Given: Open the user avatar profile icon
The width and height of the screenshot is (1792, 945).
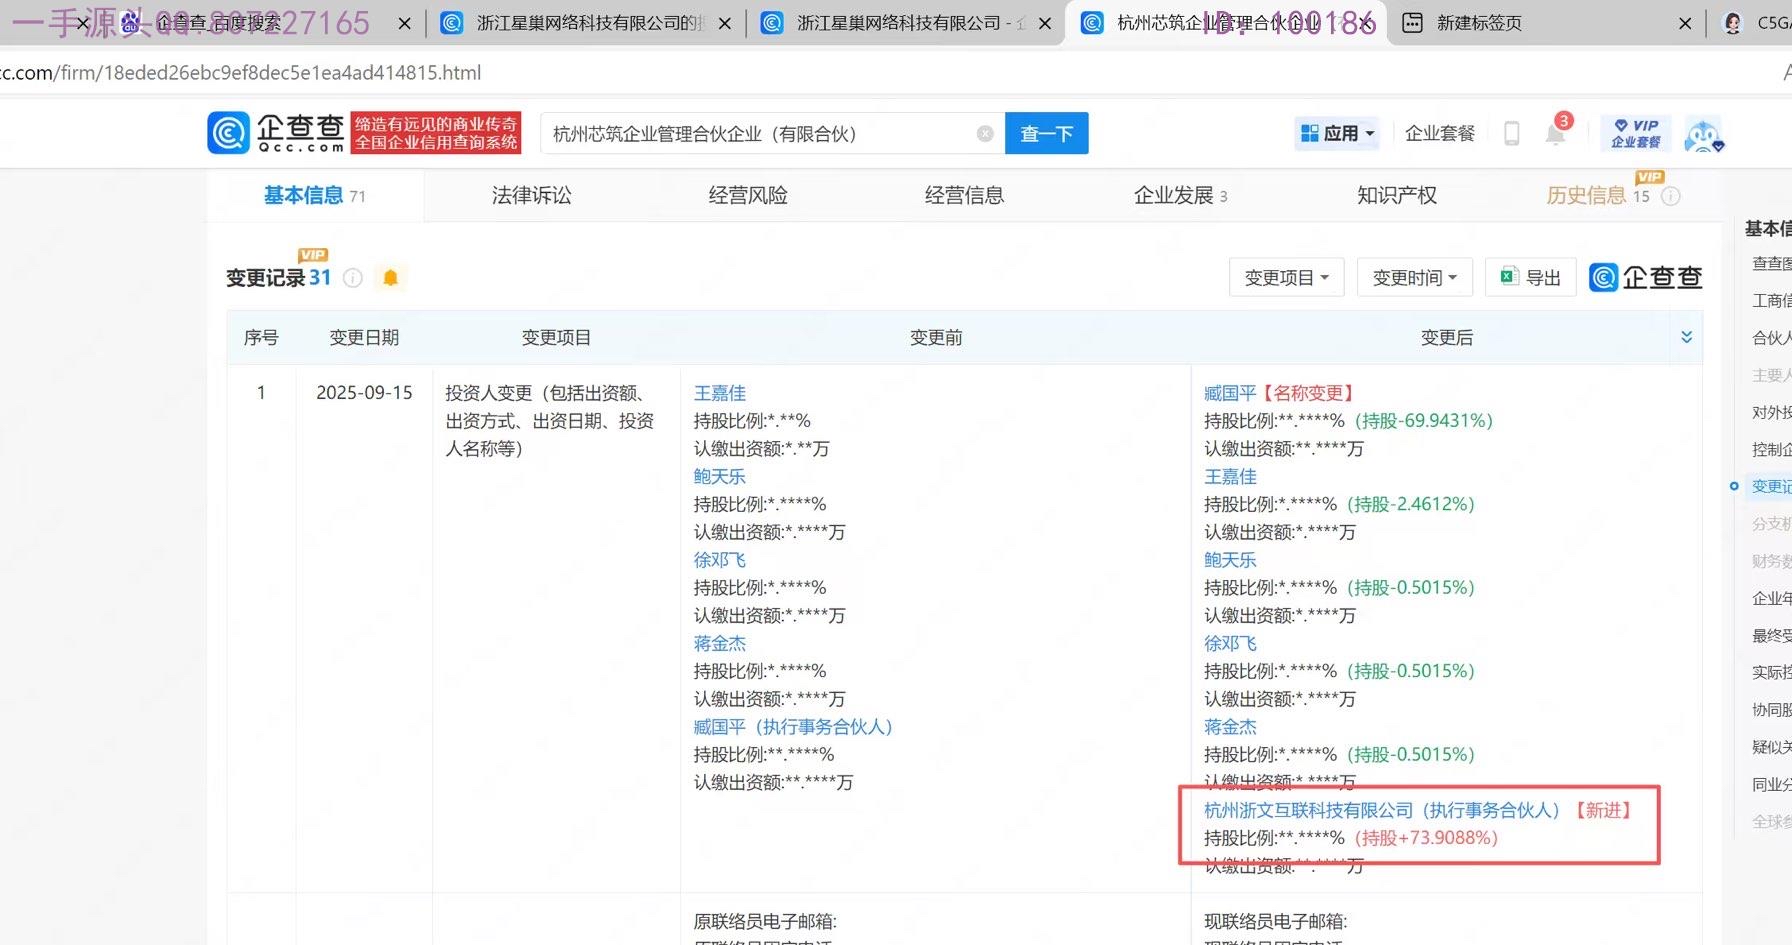Looking at the screenshot, I should (1703, 134).
